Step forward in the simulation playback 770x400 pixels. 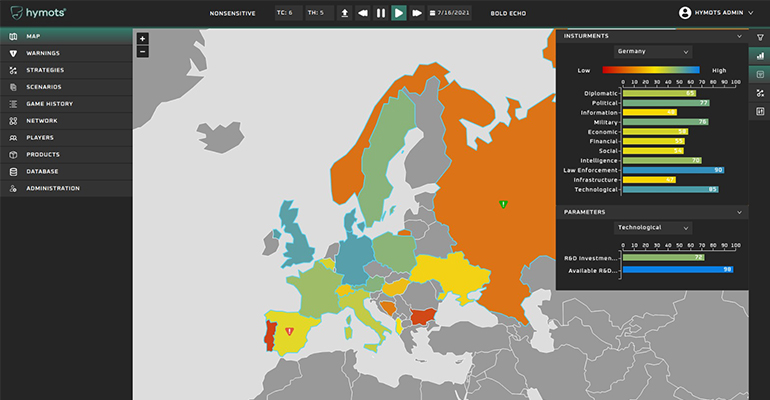point(417,13)
